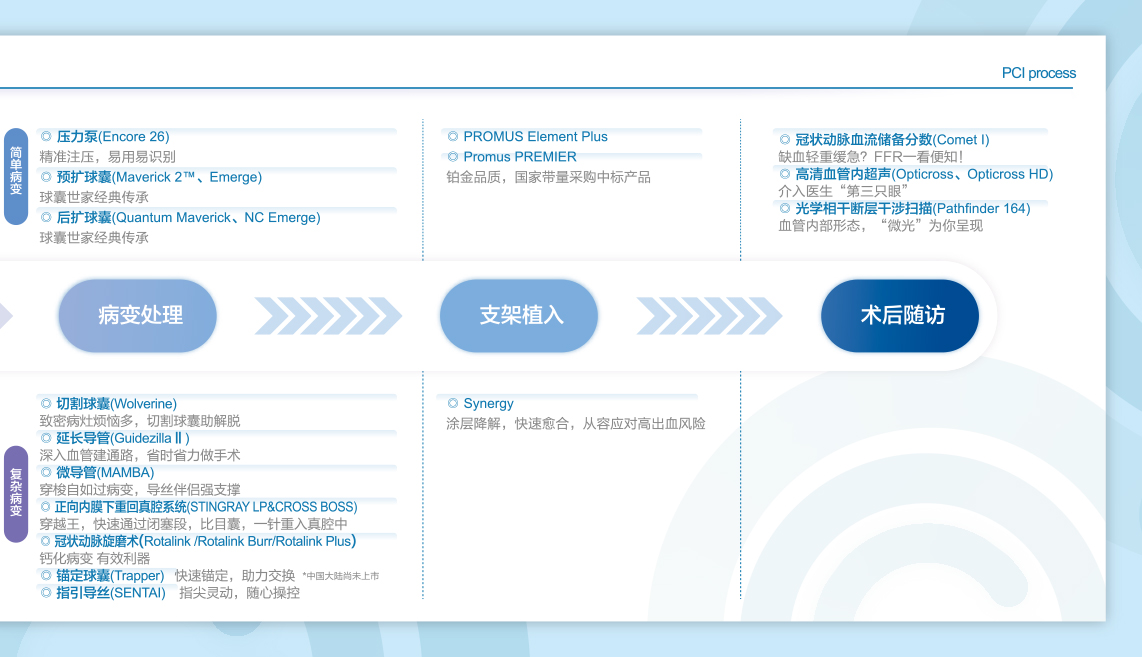Open the Promus PREMIER product name
Image resolution: width=1142 pixels, height=657 pixels.
(520, 157)
